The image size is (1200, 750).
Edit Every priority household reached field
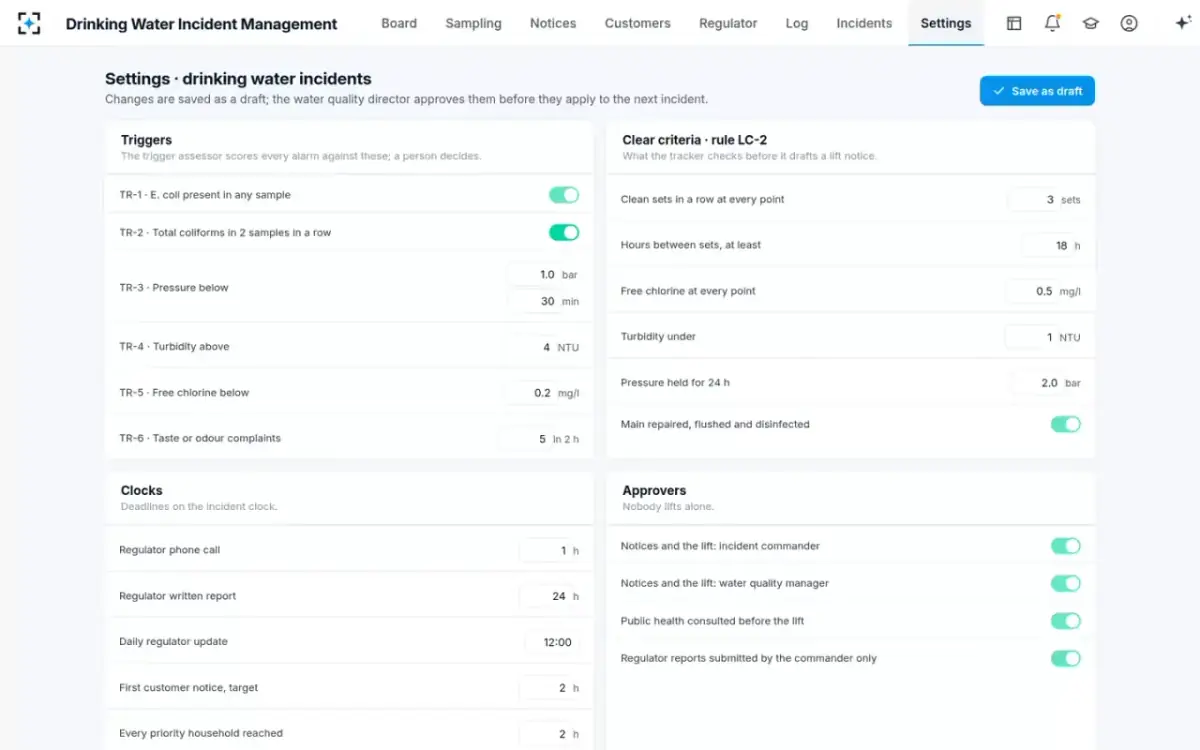tap(545, 734)
